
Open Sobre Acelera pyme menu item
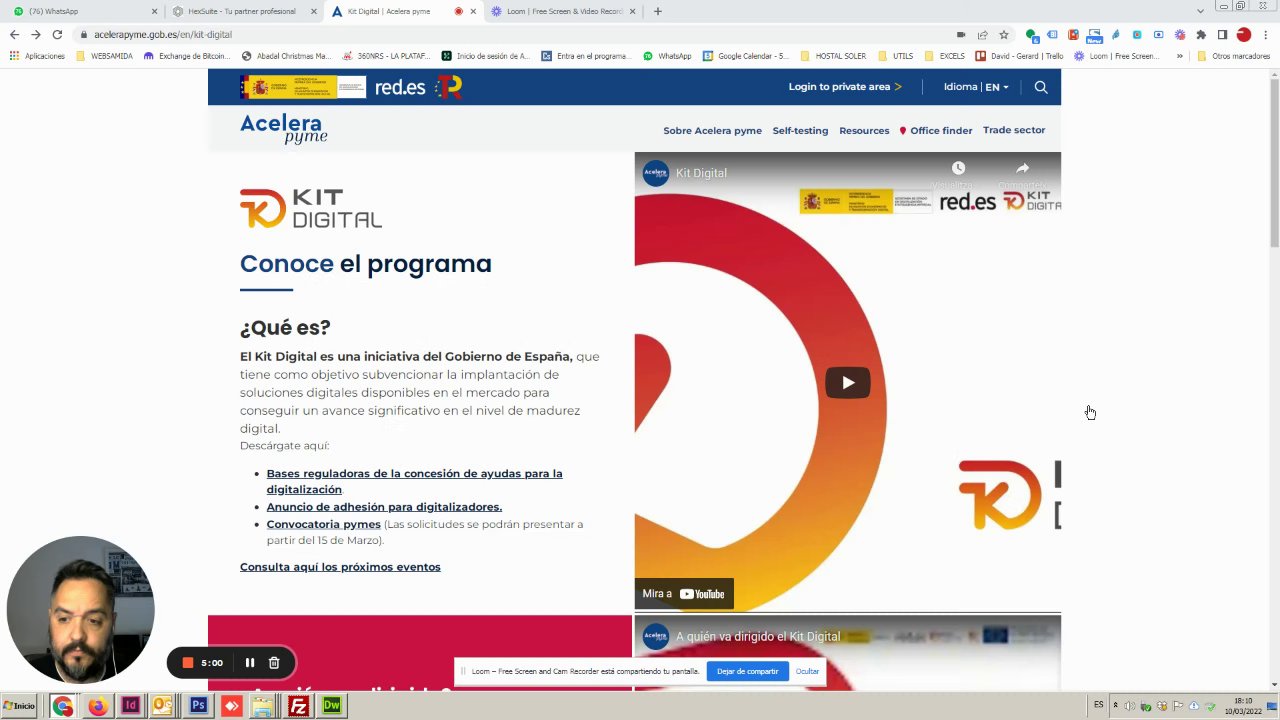[712, 131]
